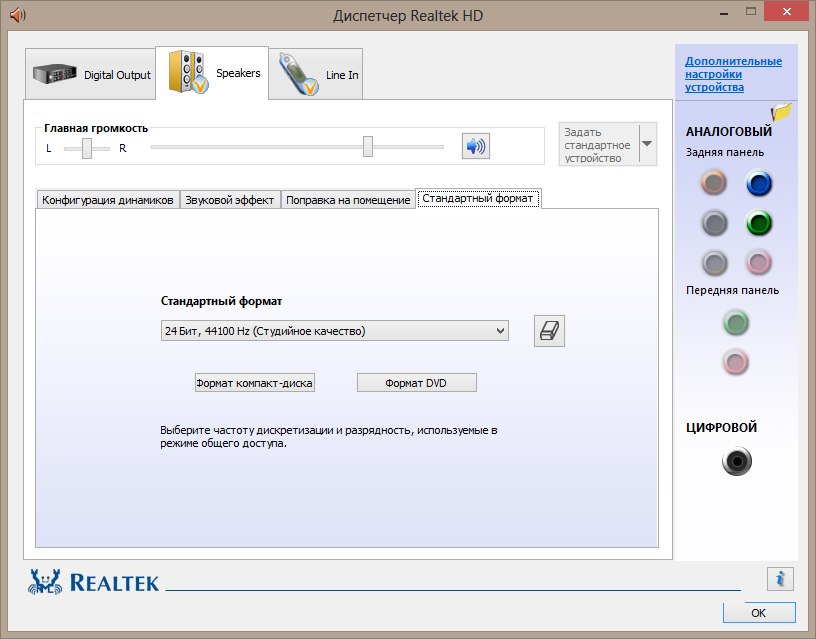Open Дополнительные настройки устройства link
Viewport: 816px width, 639px height.
click(733, 74)
